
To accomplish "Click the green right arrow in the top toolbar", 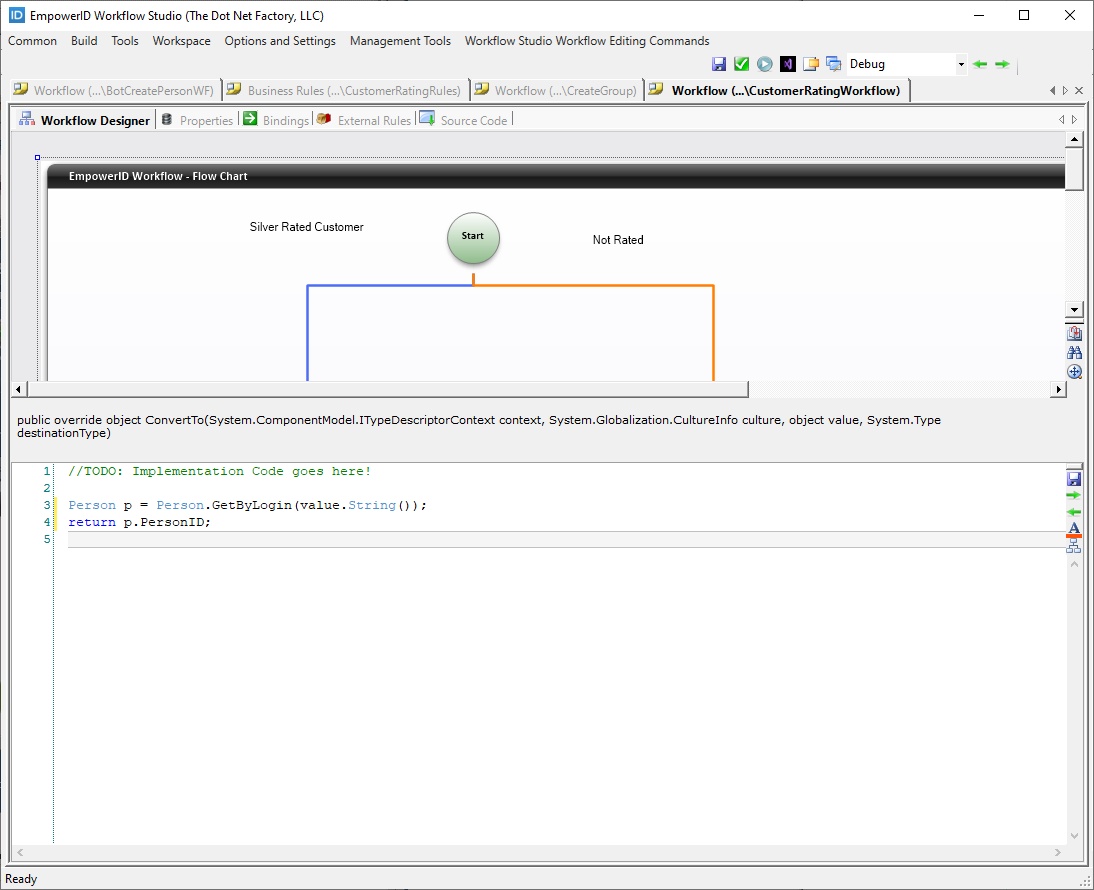I will click(1003, 64).
